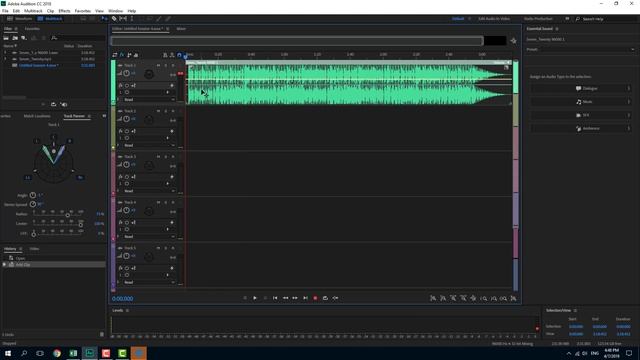
Task: Click the Skip Selection transport icon
Action: [335, 298]
